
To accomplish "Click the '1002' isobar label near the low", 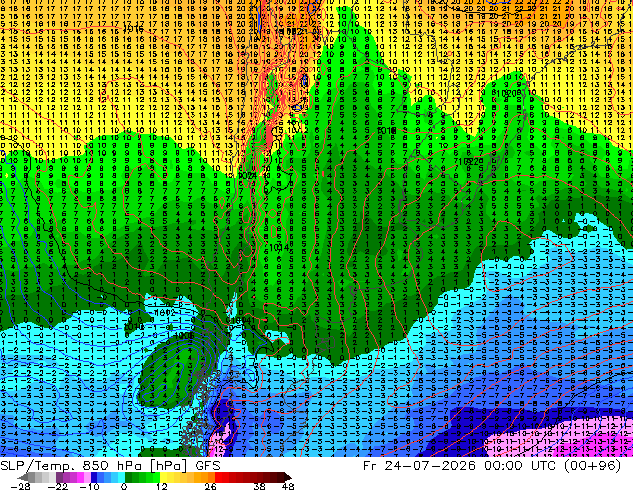I will tap(165, 313).
